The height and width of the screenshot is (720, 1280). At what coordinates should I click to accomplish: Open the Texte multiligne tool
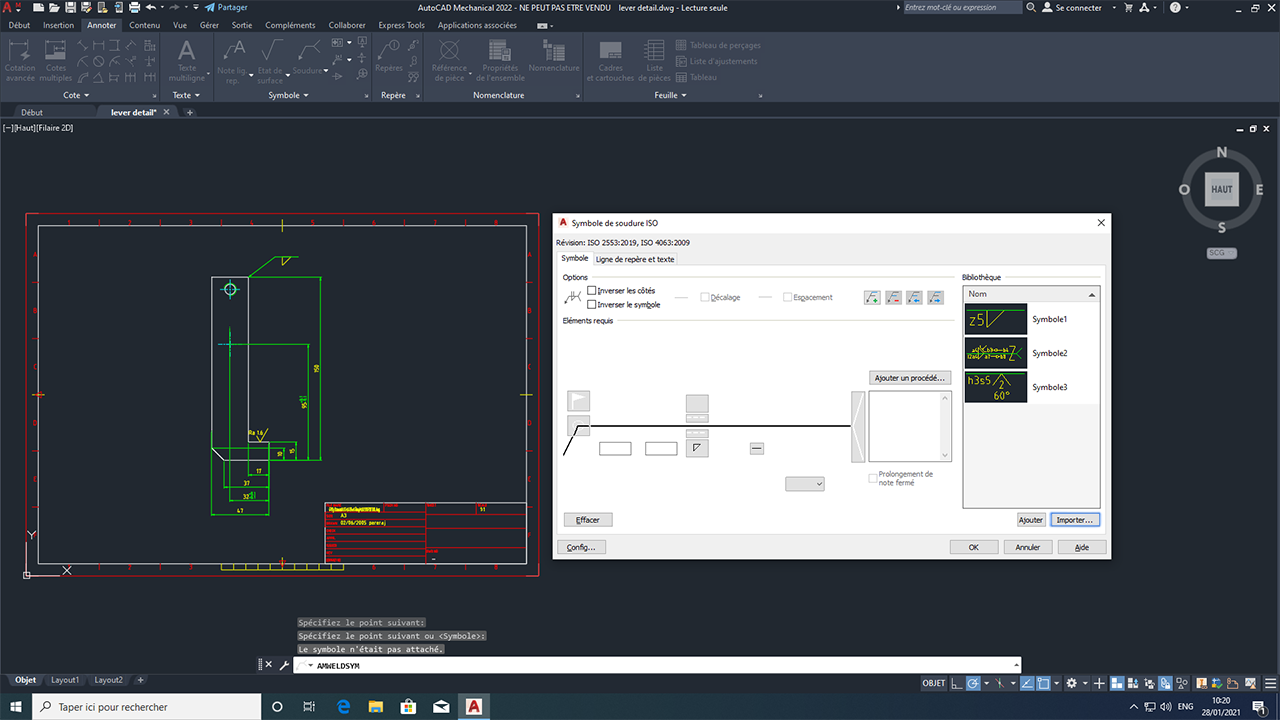pyautogui.click(x=186, y=60)
